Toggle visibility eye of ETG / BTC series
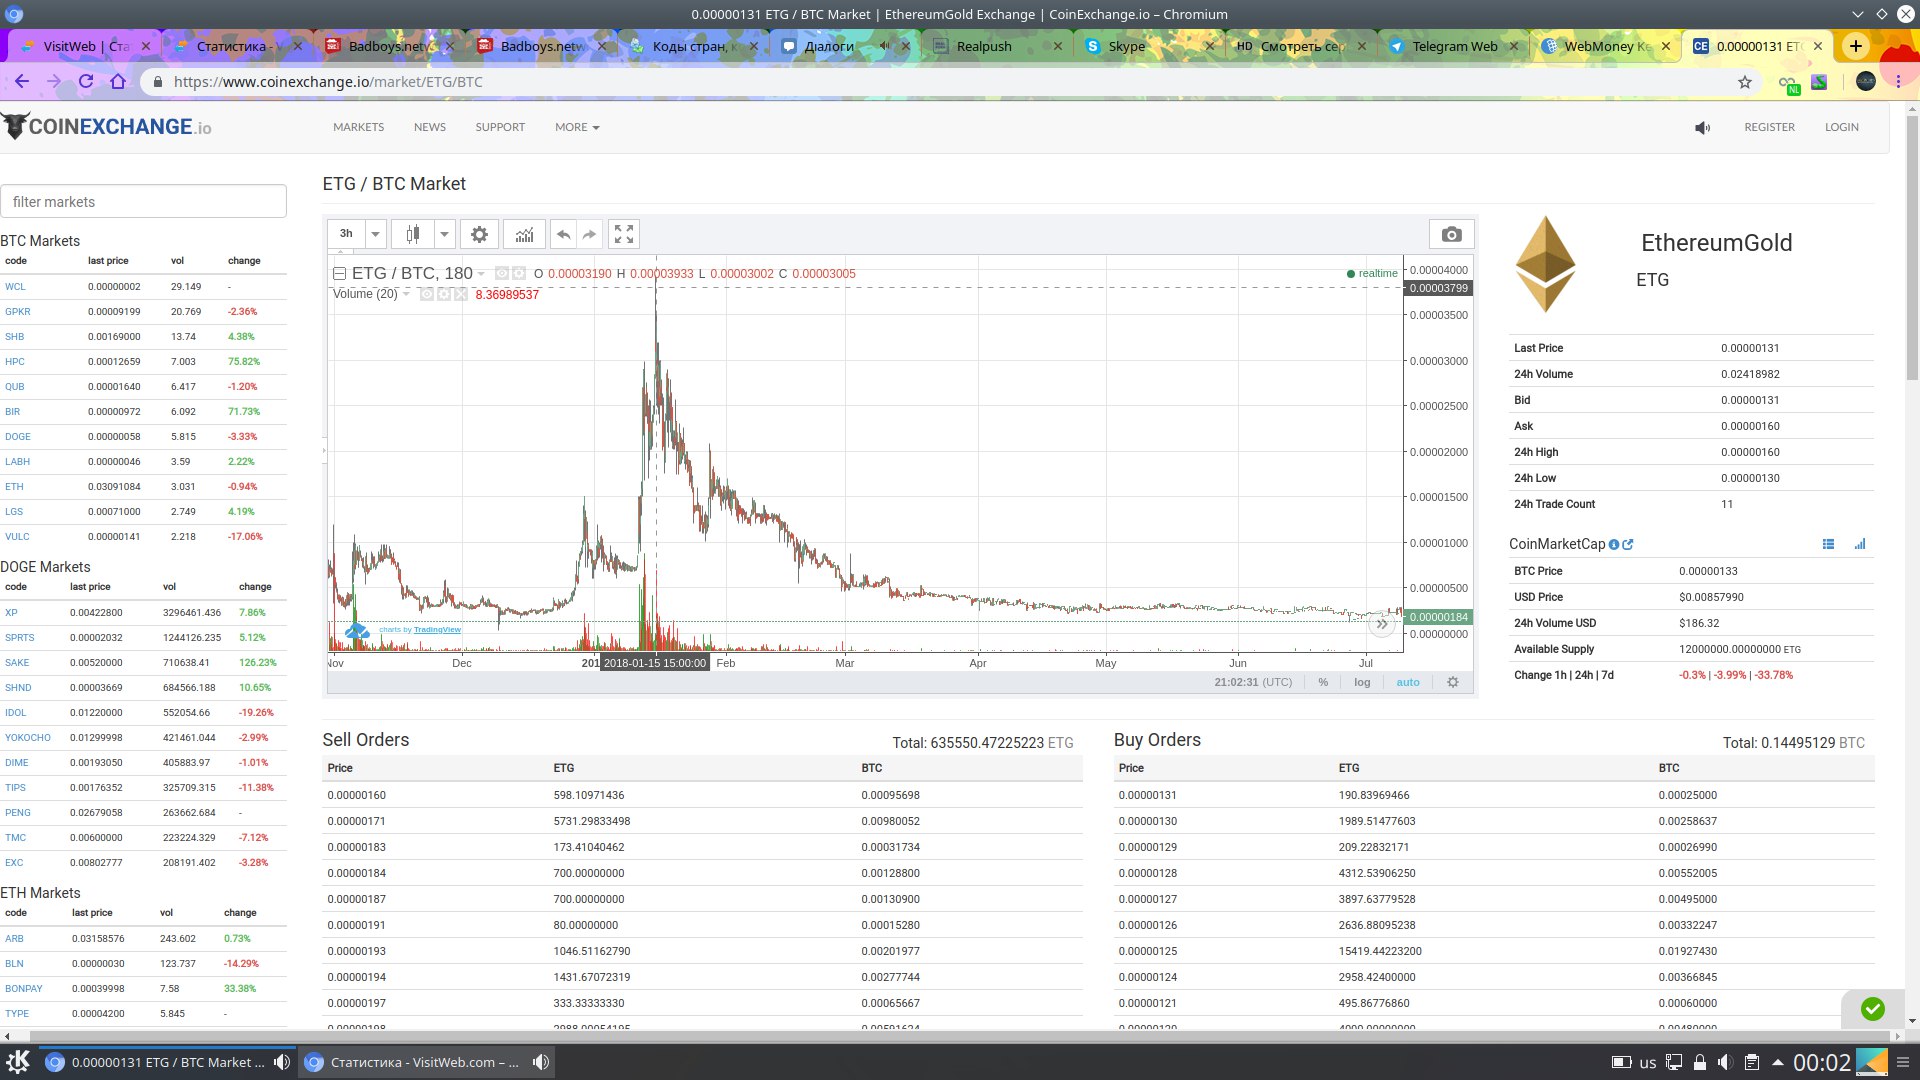Viewport: 1920px width, 1080px height. coord(502,273)
